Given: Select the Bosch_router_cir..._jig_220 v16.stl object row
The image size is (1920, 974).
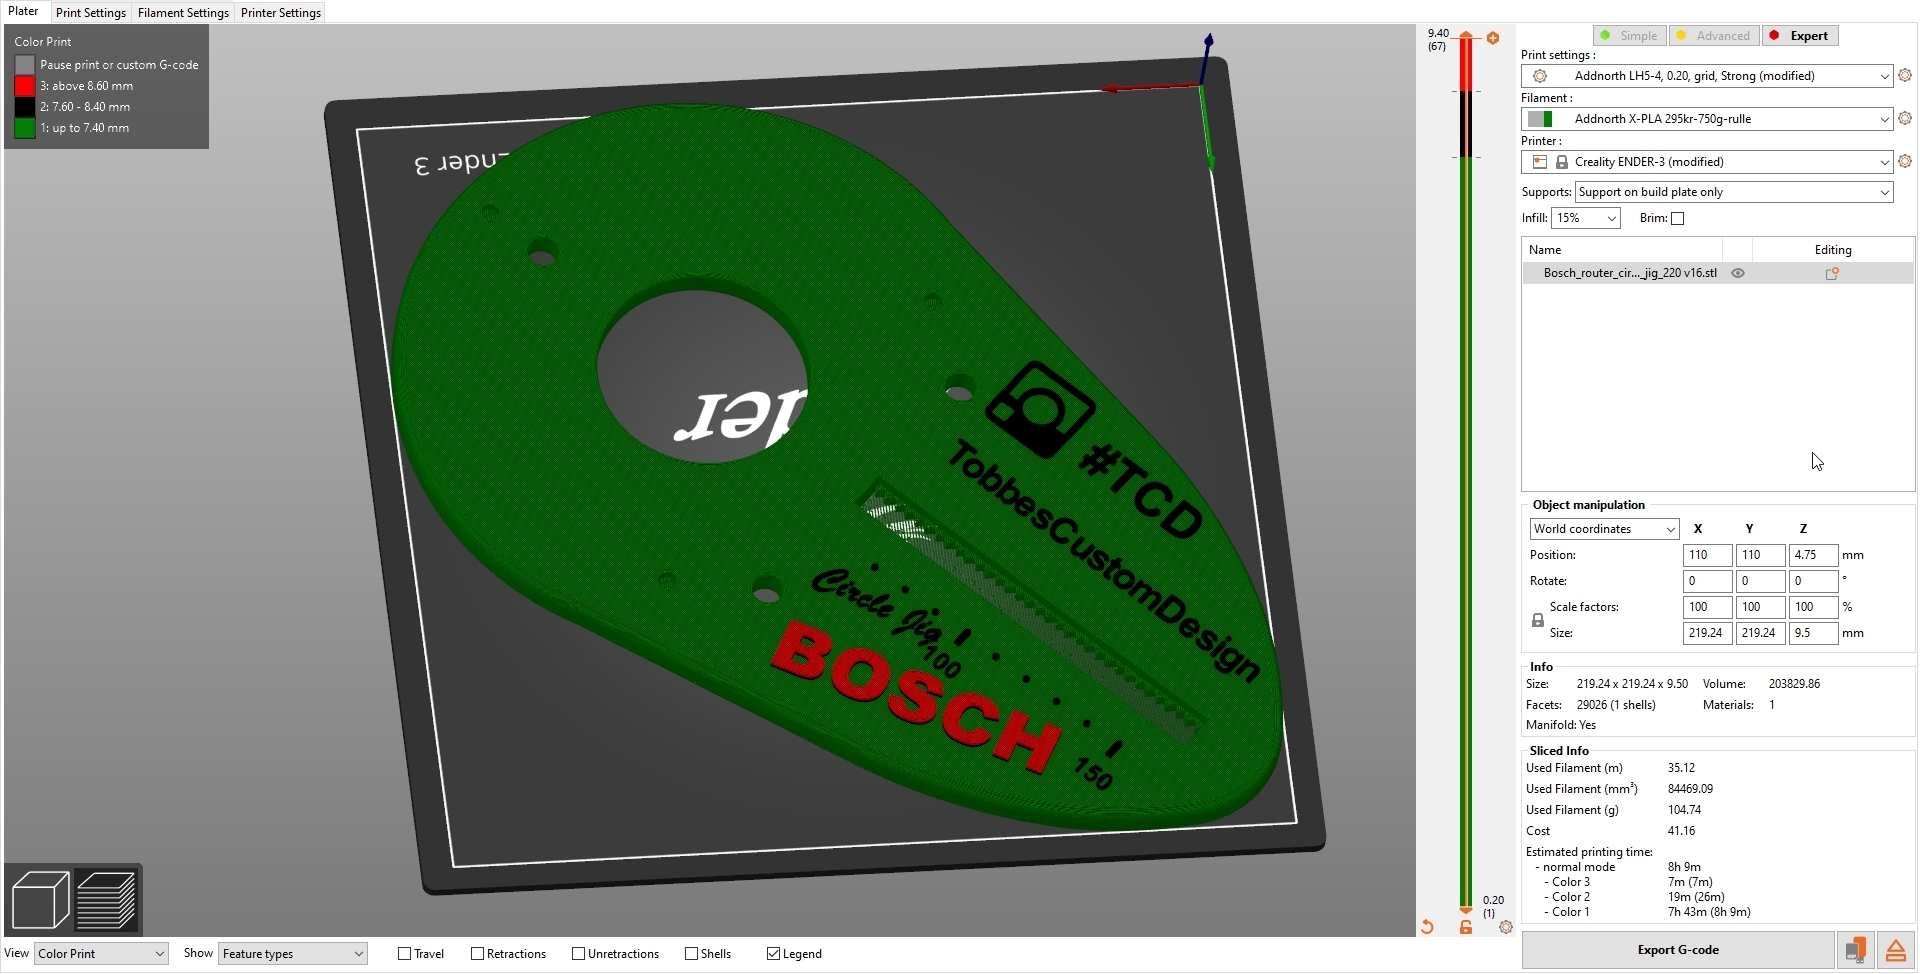Looking at the screenshot, I should point(1718,273).
